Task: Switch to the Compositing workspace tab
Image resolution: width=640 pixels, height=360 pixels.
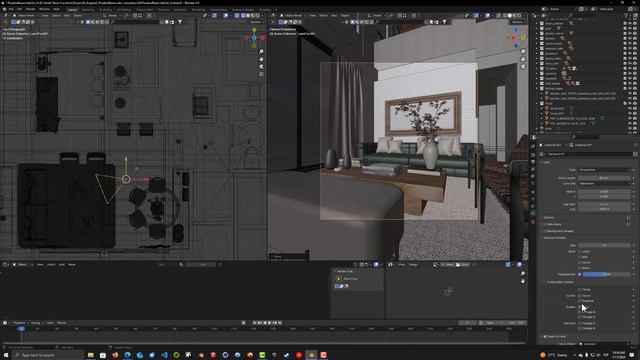Action: coord(218,9)
